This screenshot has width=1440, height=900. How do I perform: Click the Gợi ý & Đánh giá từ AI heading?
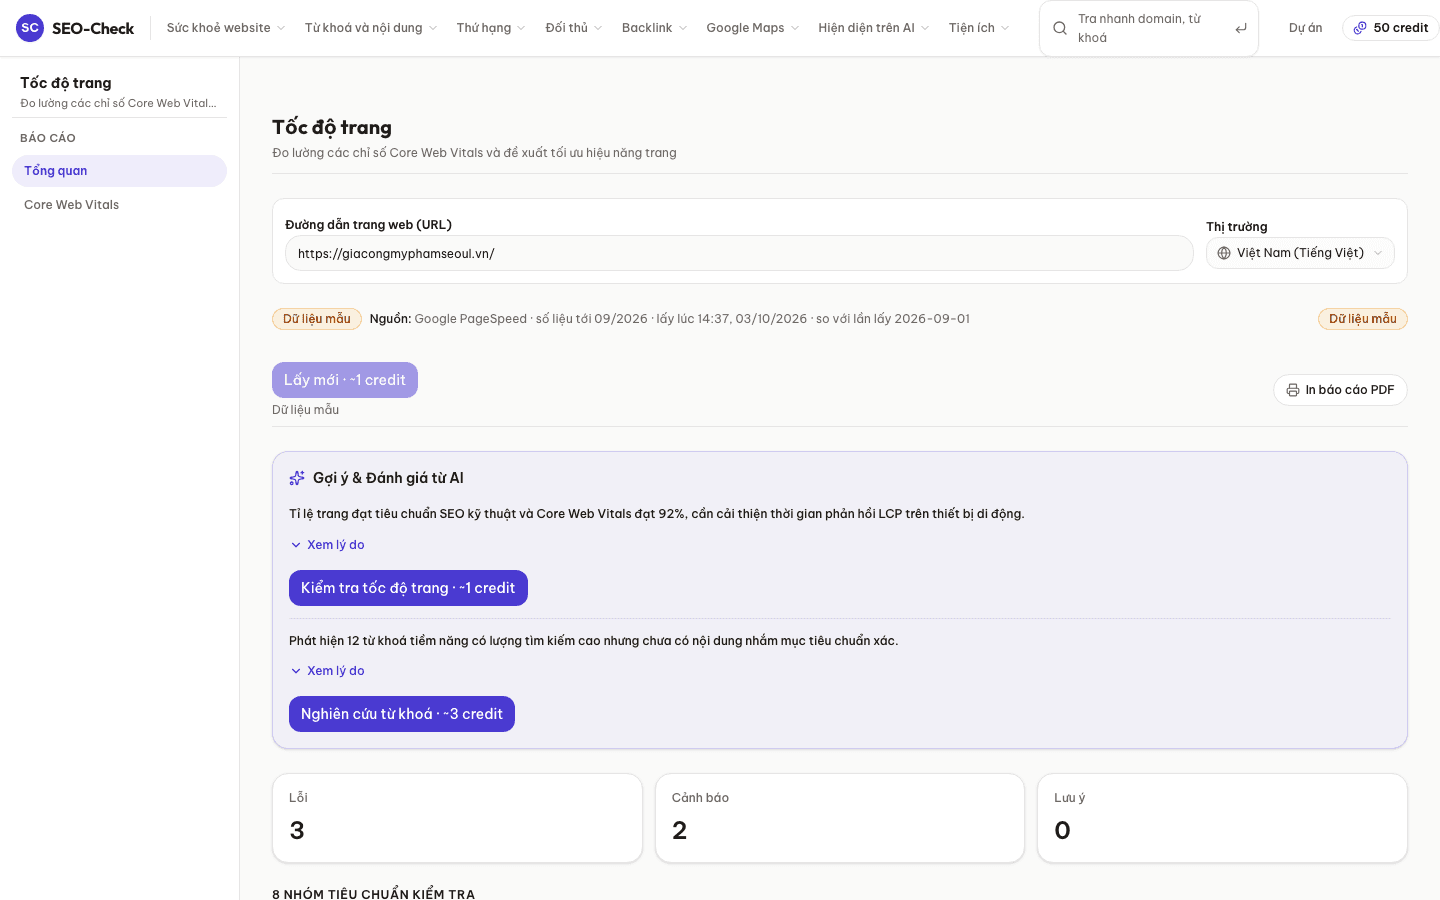click(x=388, y=478)
